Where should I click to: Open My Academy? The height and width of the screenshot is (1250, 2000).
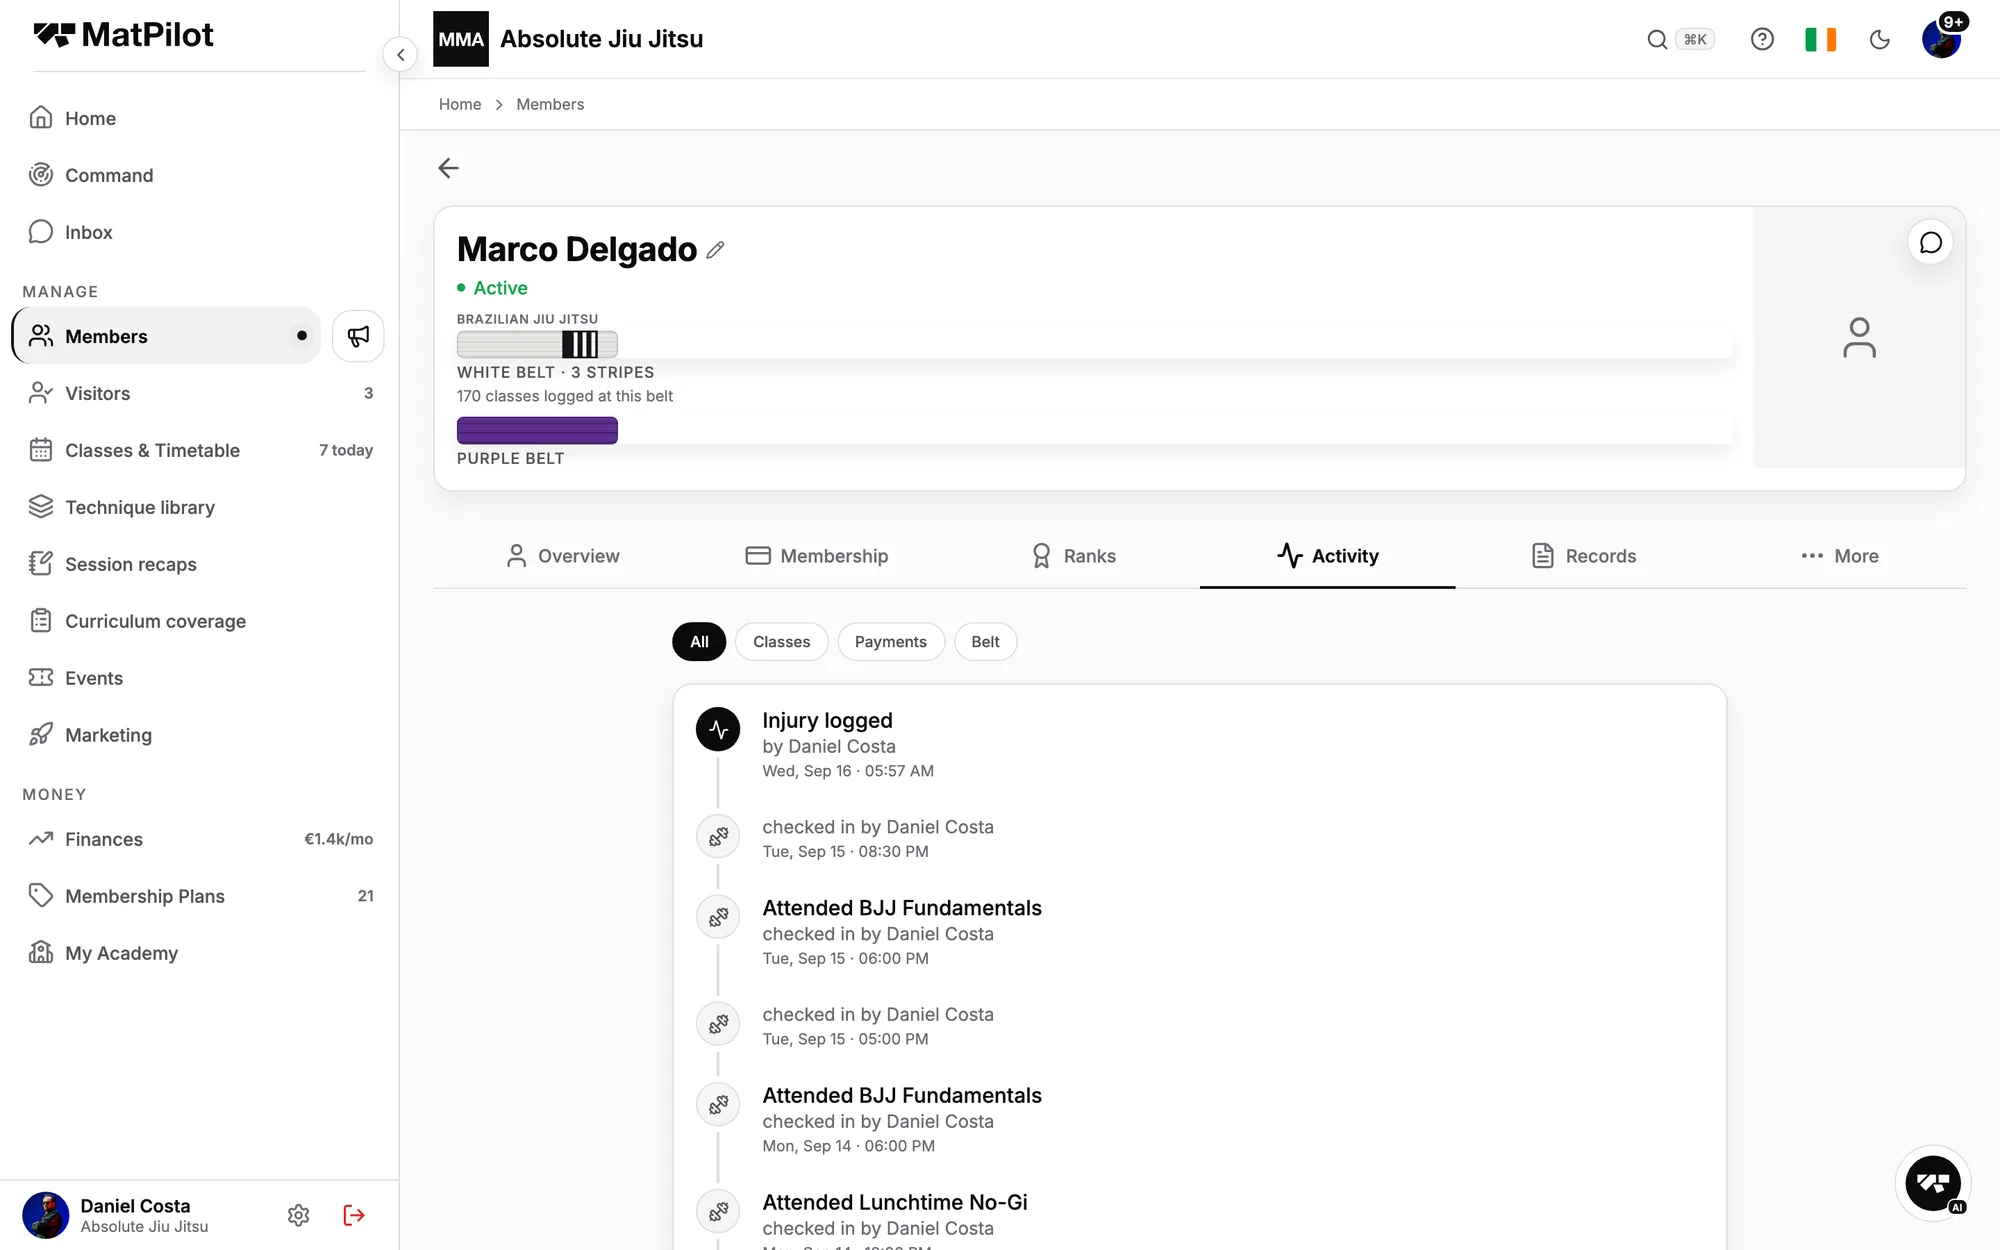coord(199,953)
